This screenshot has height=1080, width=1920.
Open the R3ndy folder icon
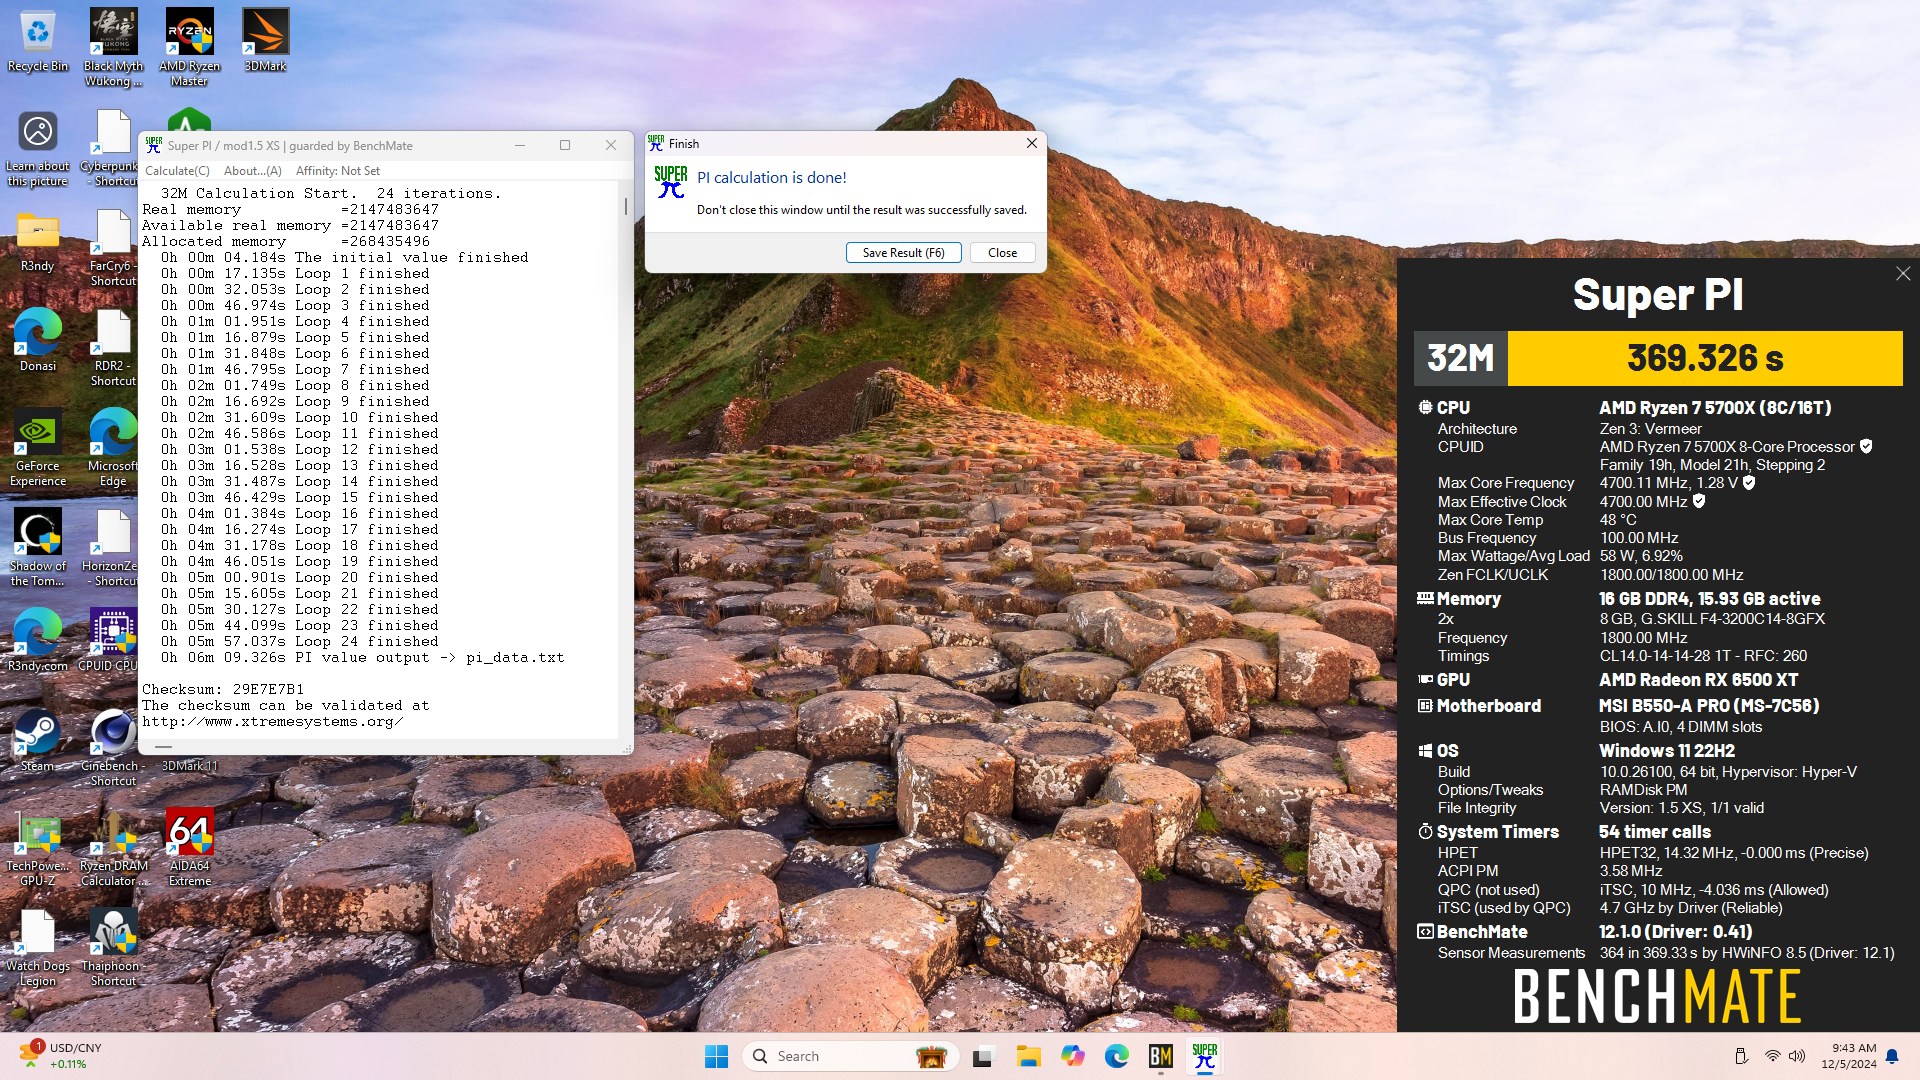coord(38,241)
